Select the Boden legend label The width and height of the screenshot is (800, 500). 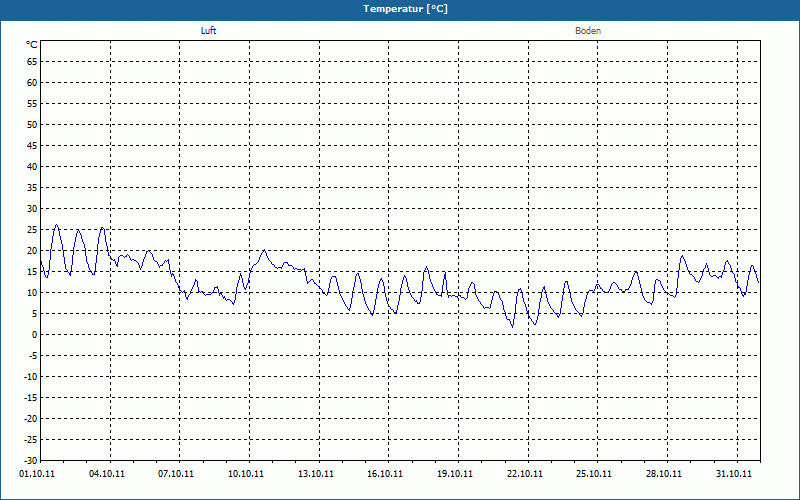(588, 31)
